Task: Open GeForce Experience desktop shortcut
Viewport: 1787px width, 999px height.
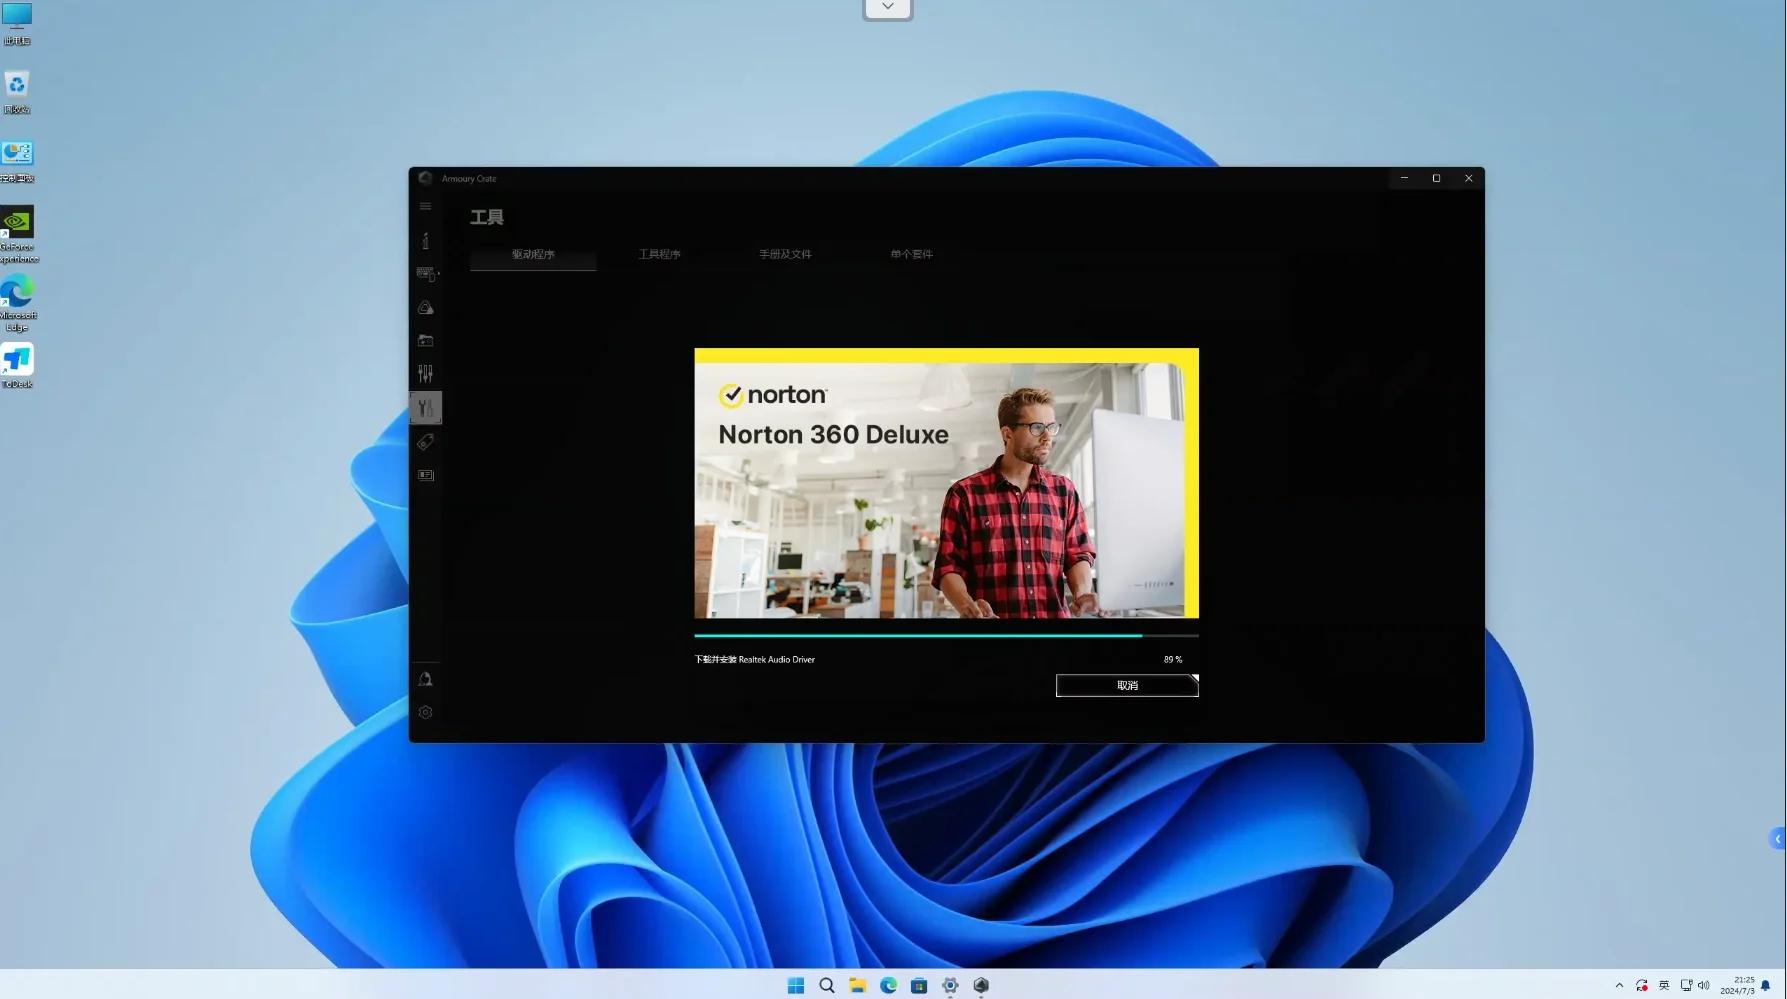Action: tap(17, 235)
